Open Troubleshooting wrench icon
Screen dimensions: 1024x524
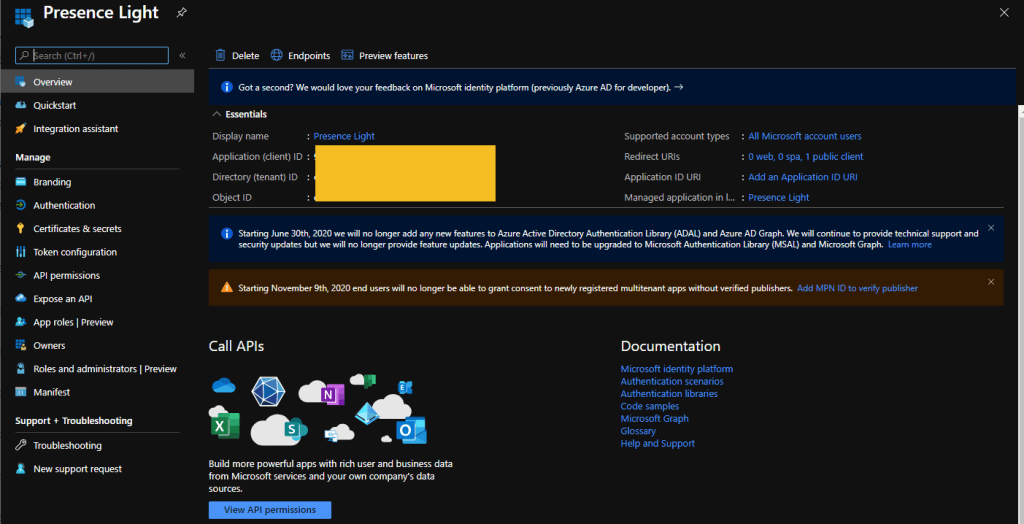pos(21,446)
